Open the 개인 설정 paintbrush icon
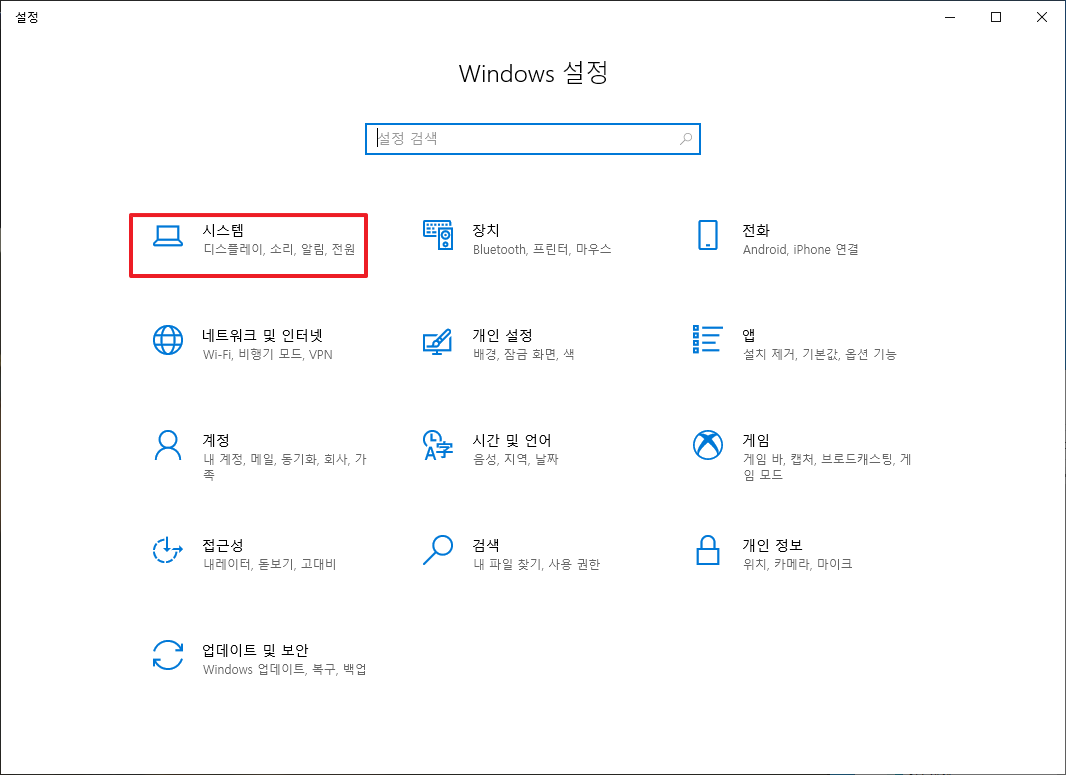Screen dimensions: 1066x775 437,341
